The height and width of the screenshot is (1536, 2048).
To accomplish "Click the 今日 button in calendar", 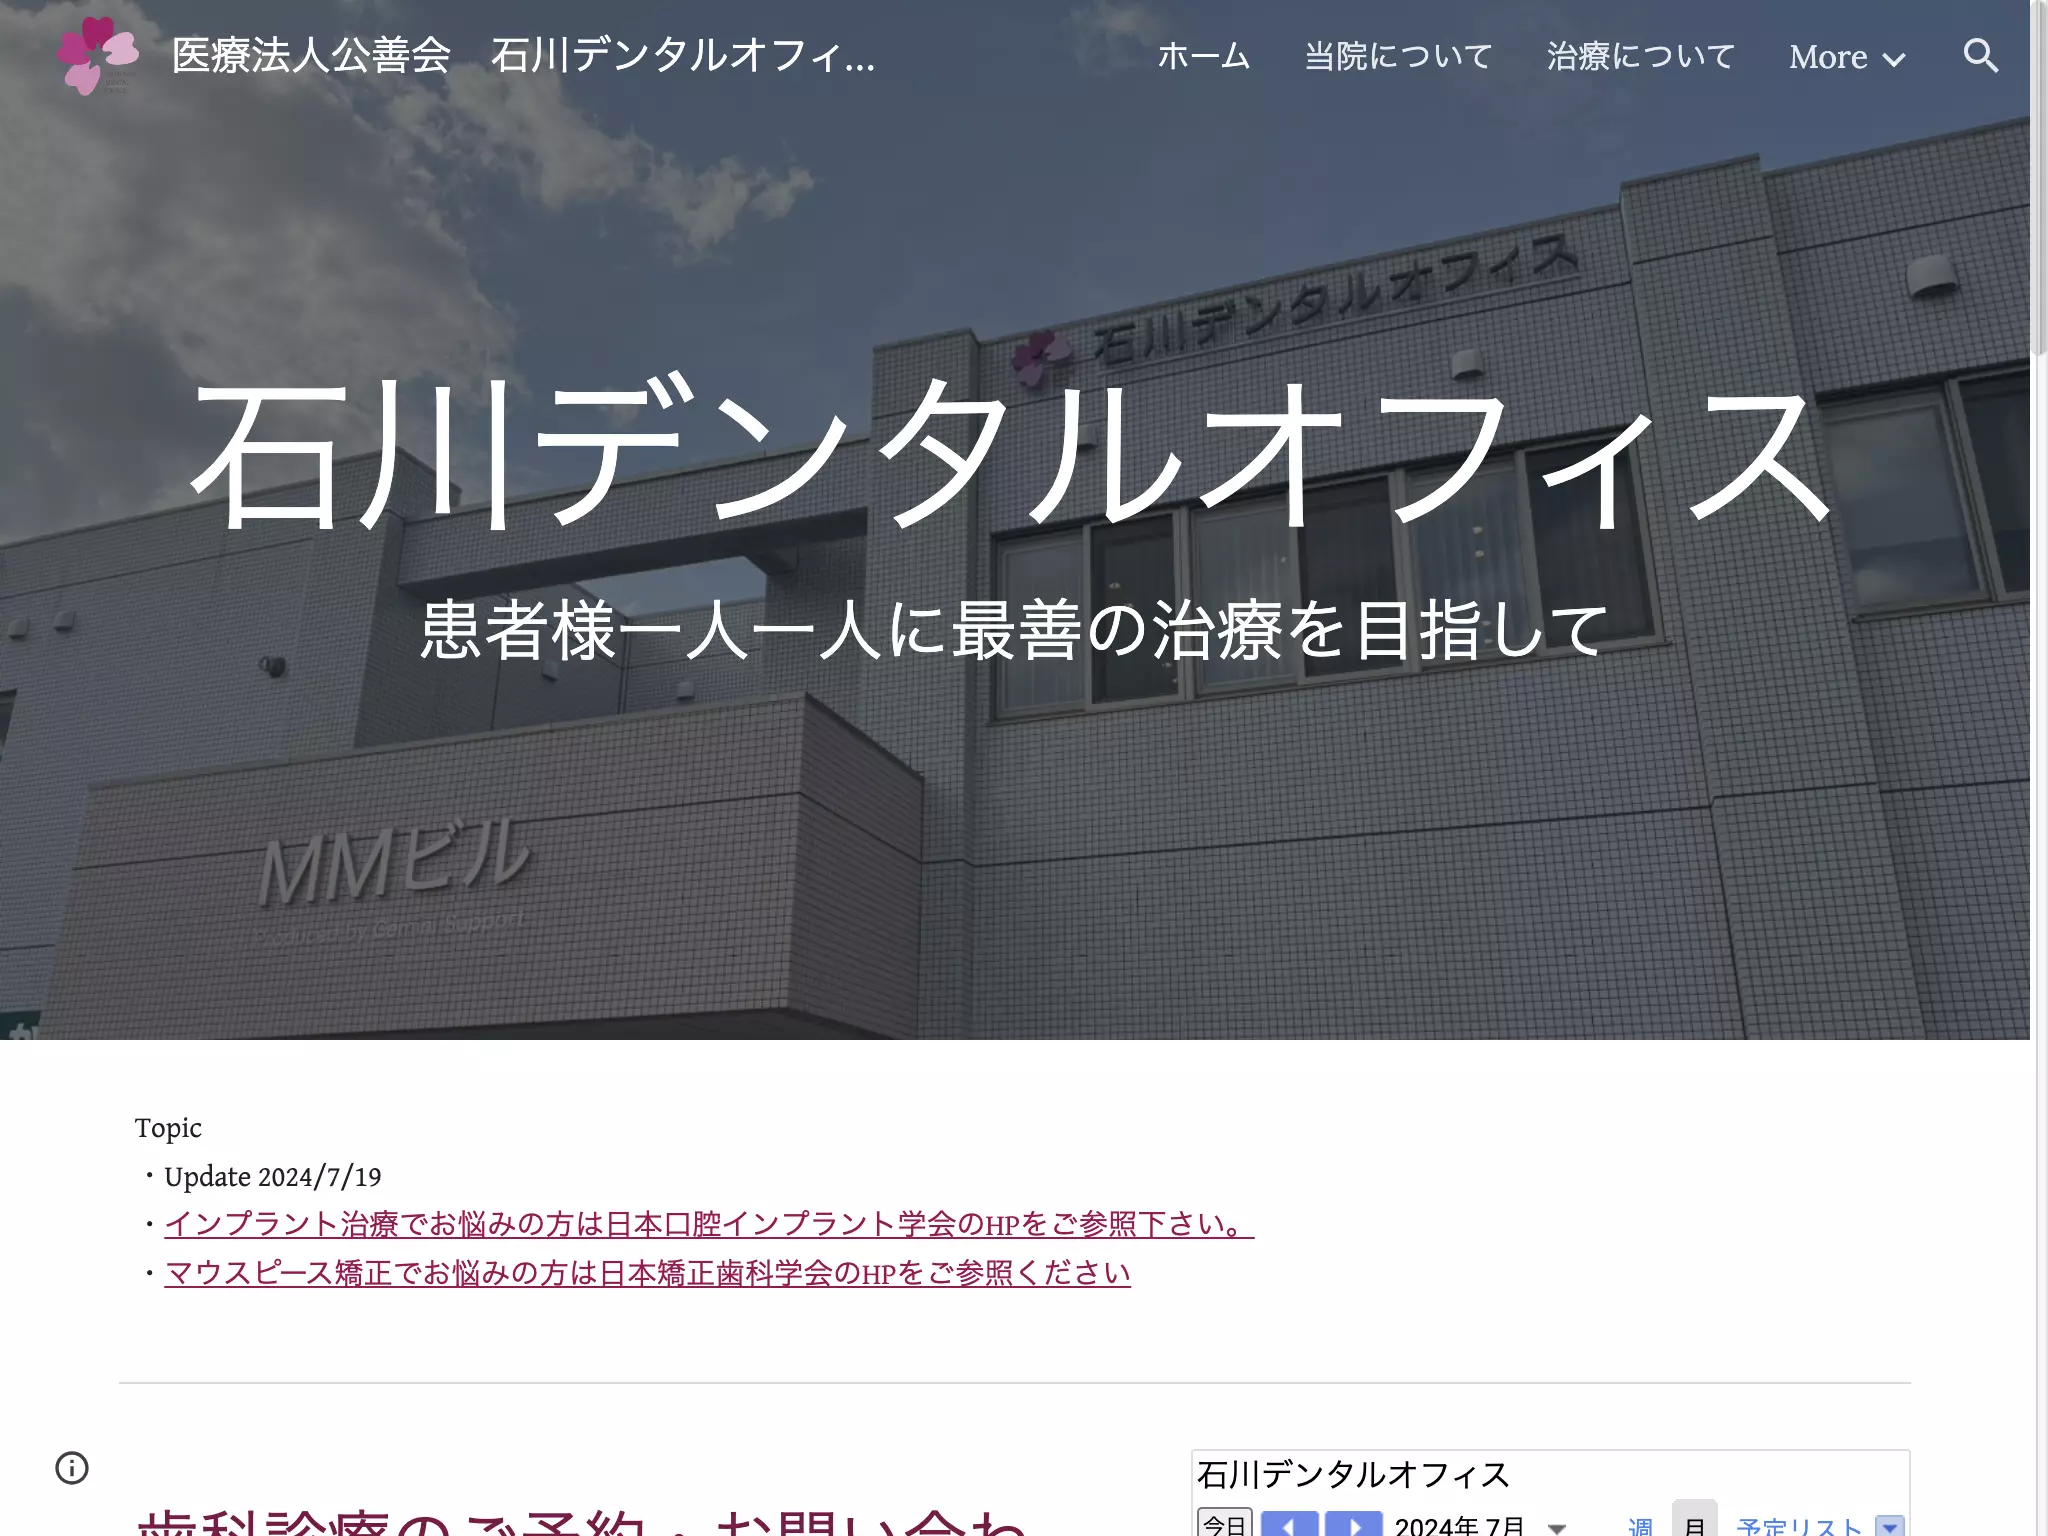I will pyautogui.click(x=1225, y=1523).
